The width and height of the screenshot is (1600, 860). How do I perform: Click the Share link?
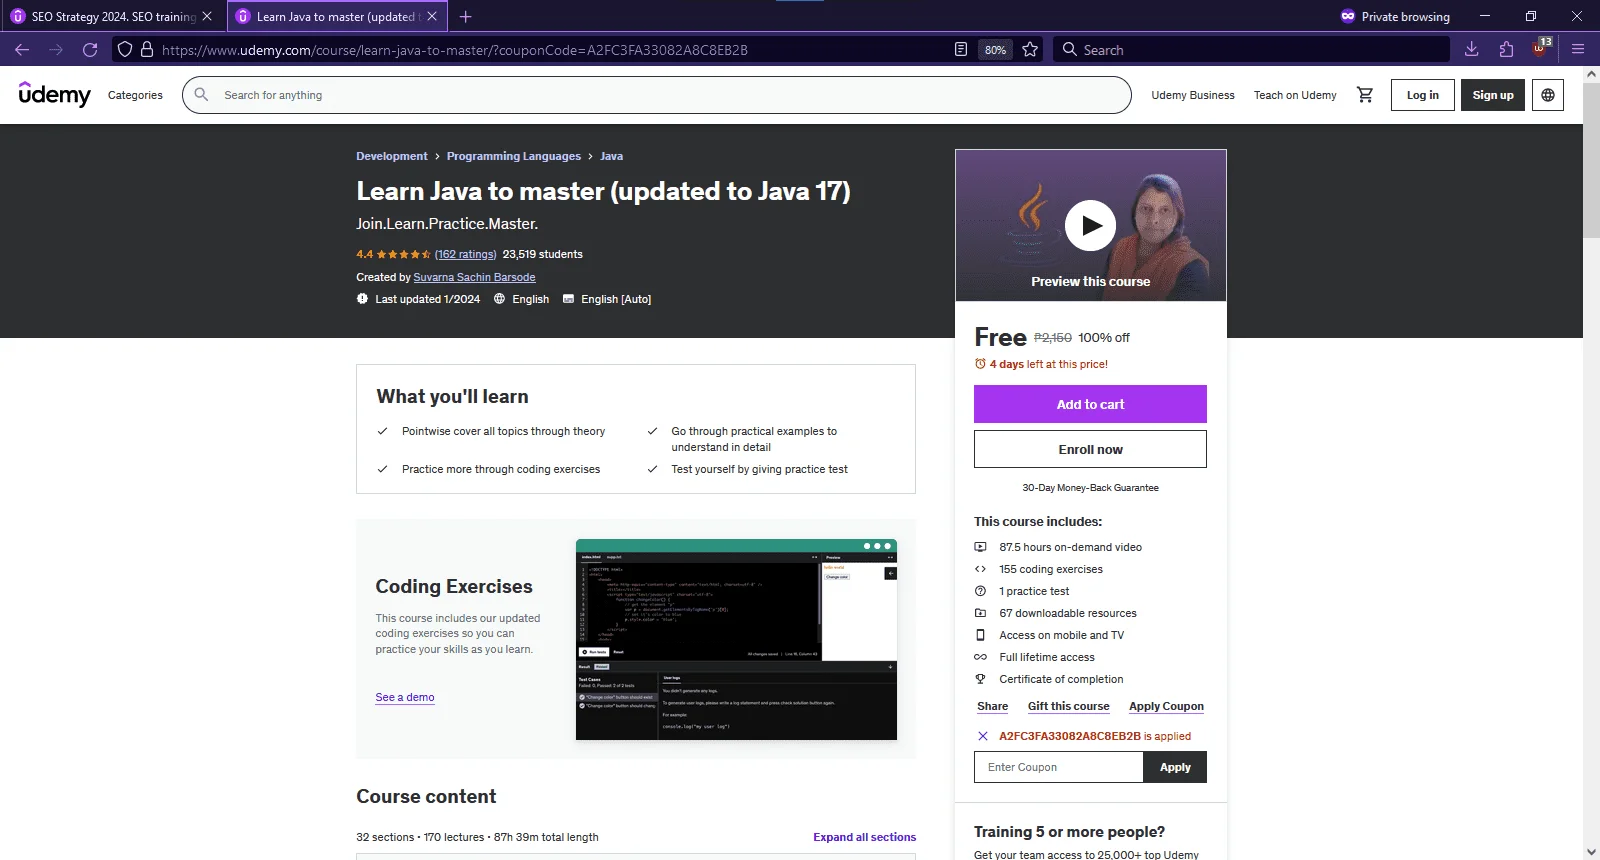(x=992, y=706)
